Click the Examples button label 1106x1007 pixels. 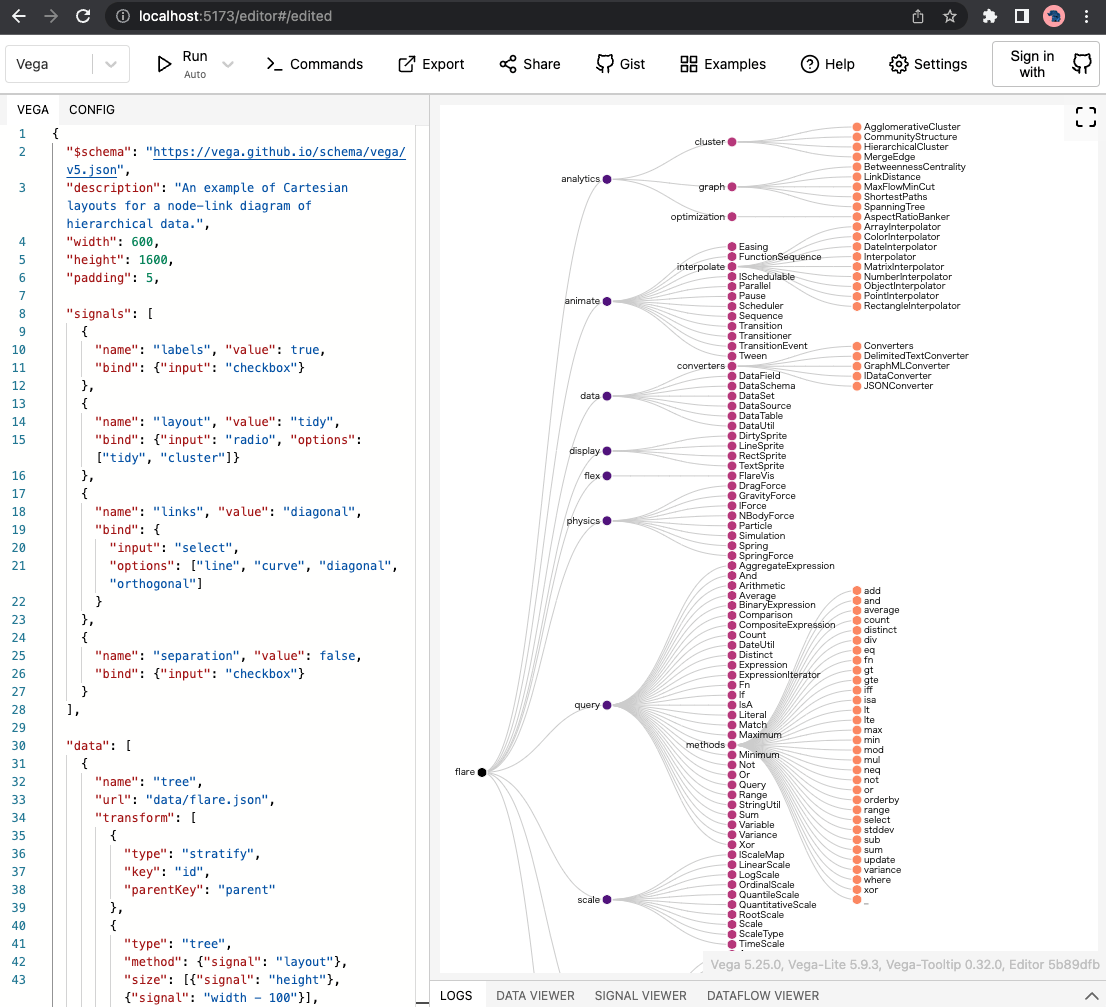tap(735, 64)
